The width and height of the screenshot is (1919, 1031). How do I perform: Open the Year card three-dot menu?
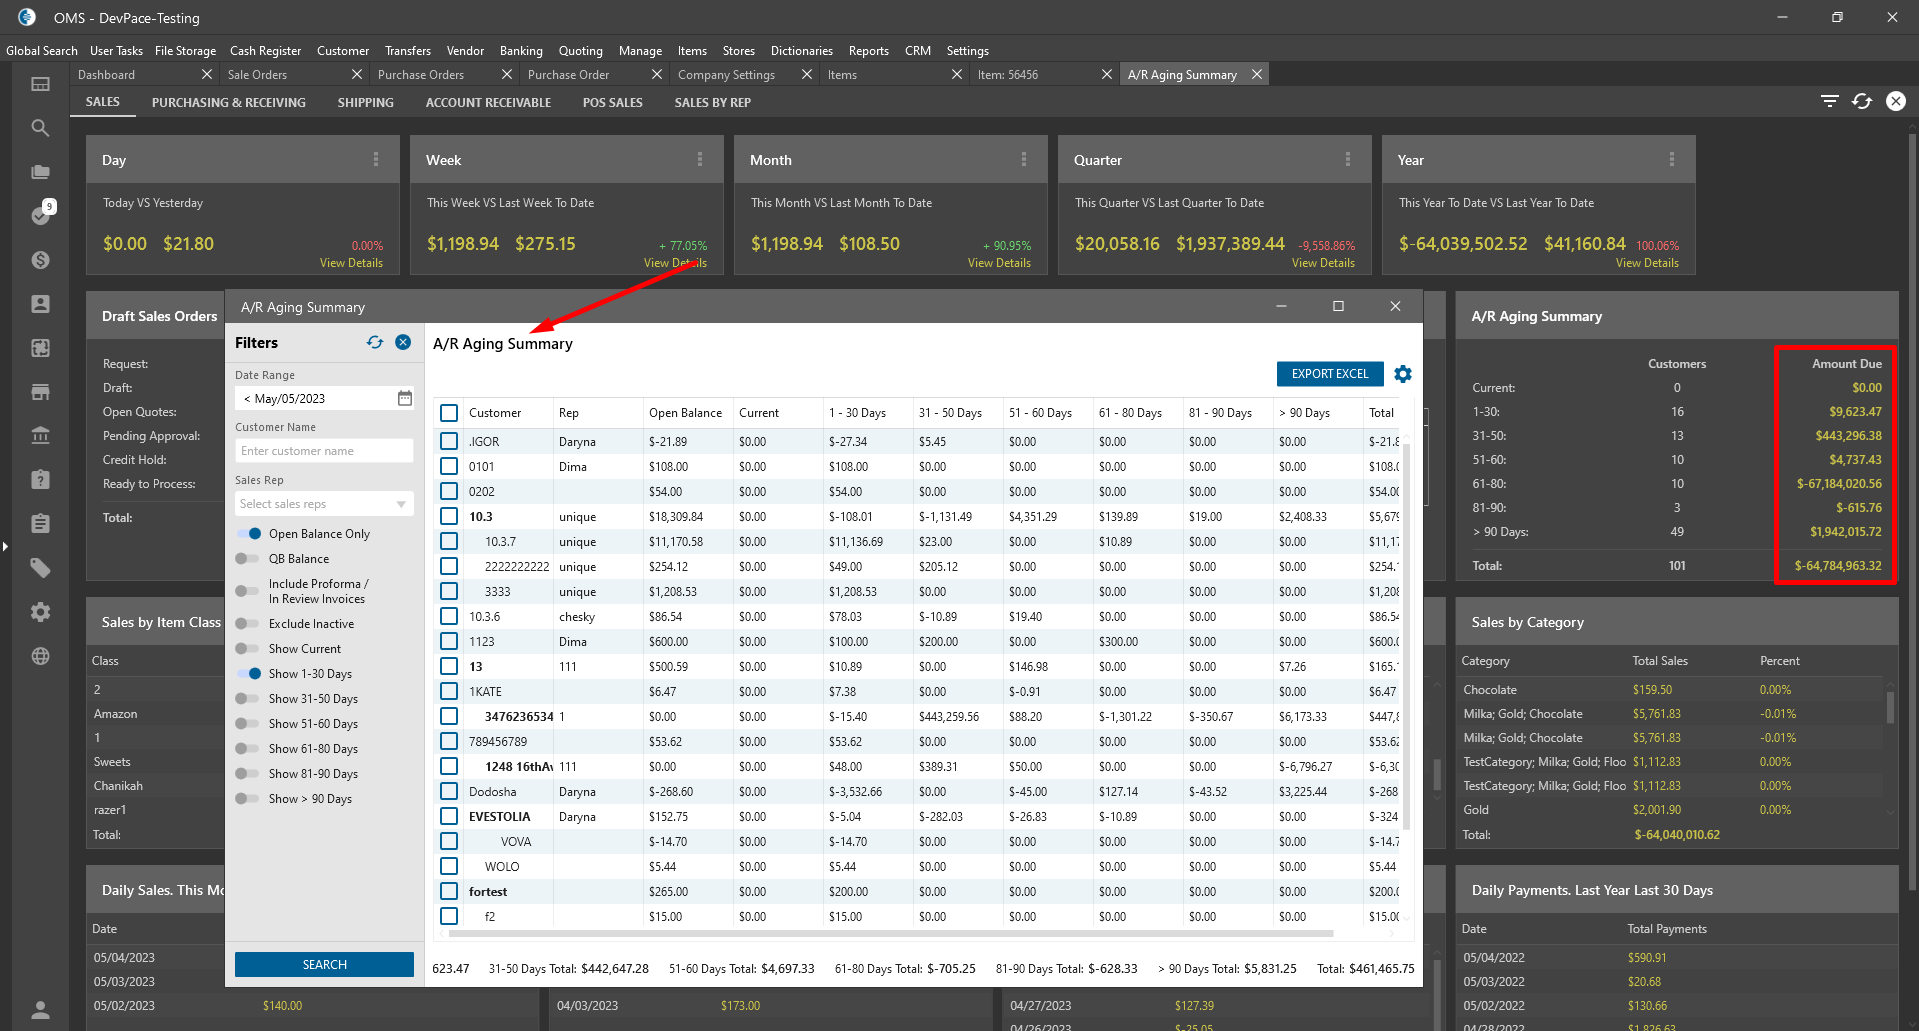coord(1672,160)
